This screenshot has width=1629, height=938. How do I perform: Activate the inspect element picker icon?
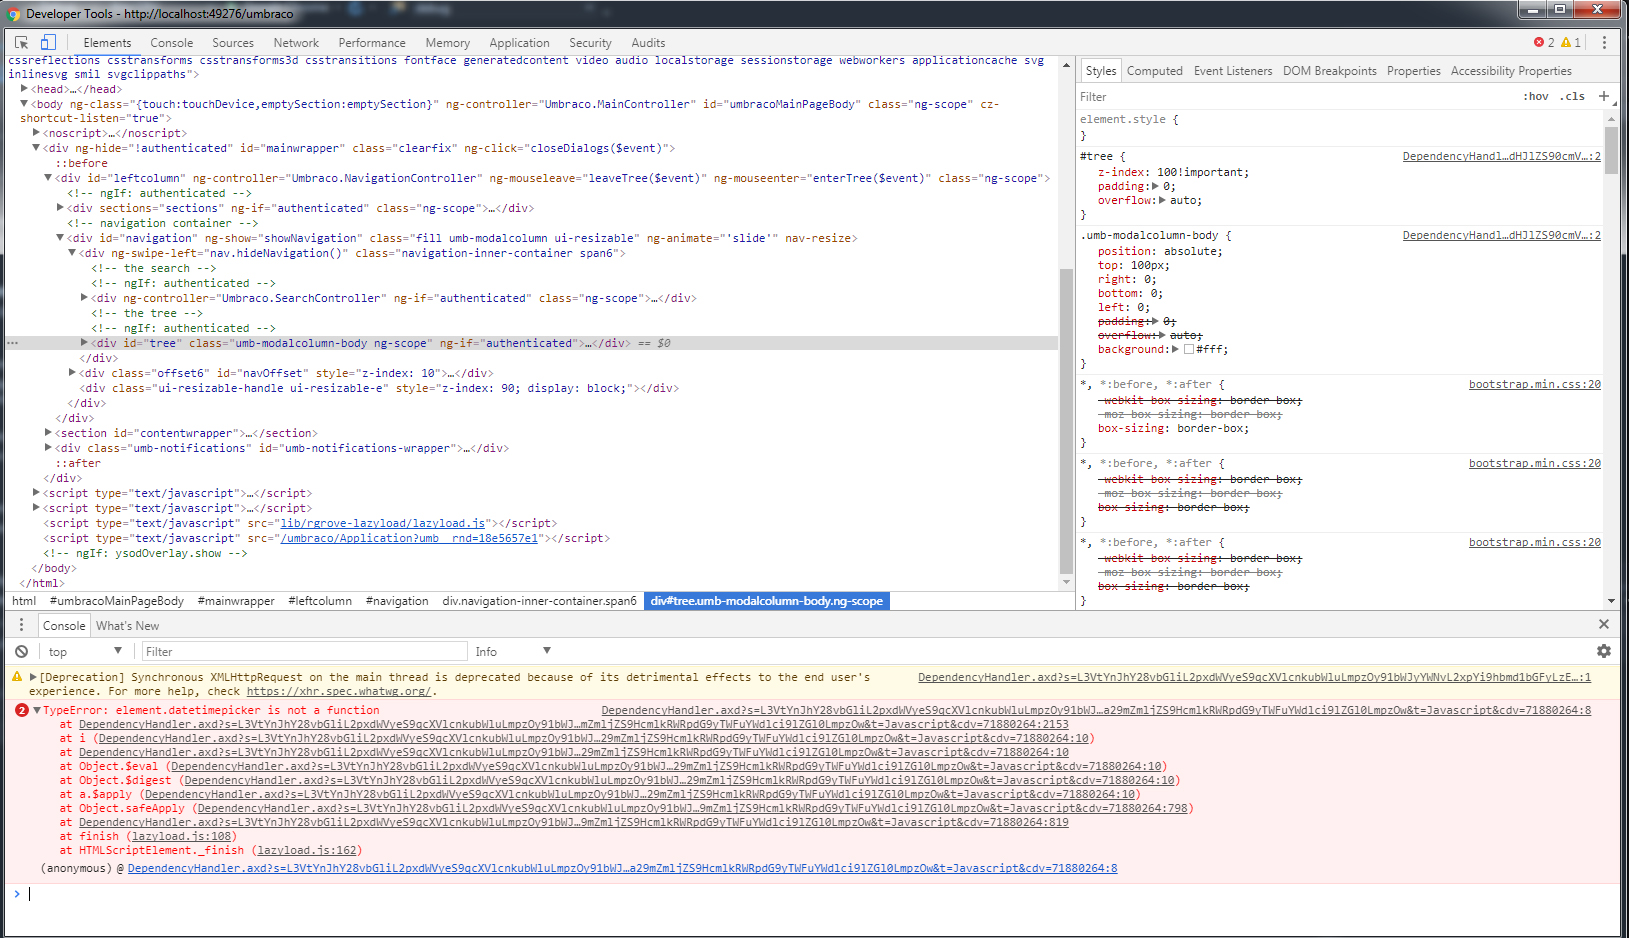[21, 43]
